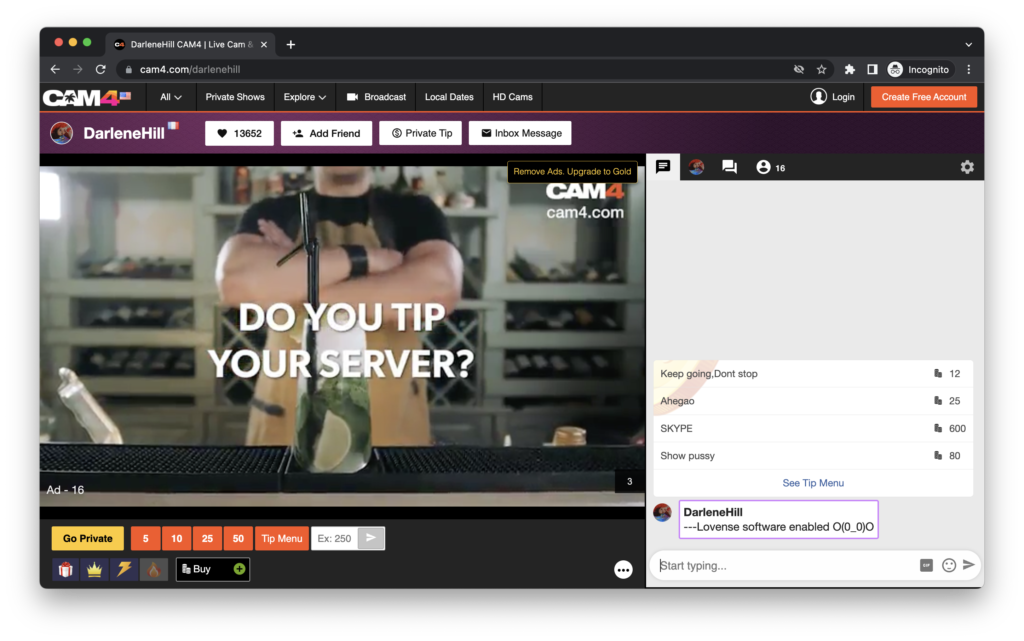Click the video ad player

pyautogui.click(x=342, y=336)
